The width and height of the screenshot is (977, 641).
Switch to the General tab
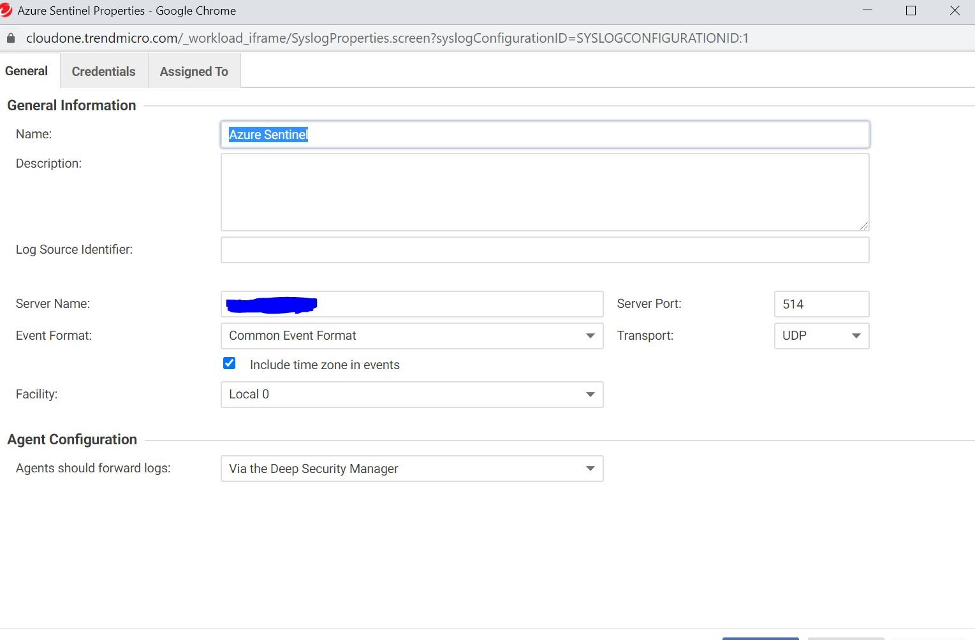[26, 71]
